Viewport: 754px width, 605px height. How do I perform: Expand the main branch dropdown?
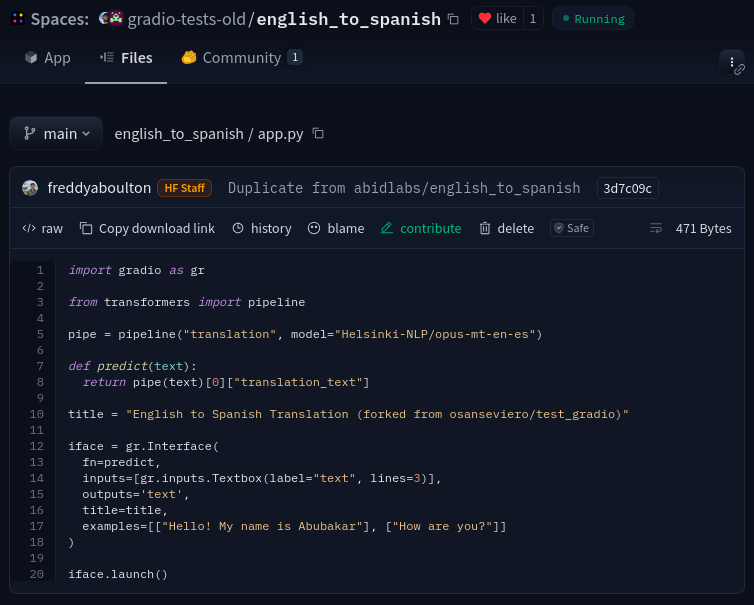point(56,133)
